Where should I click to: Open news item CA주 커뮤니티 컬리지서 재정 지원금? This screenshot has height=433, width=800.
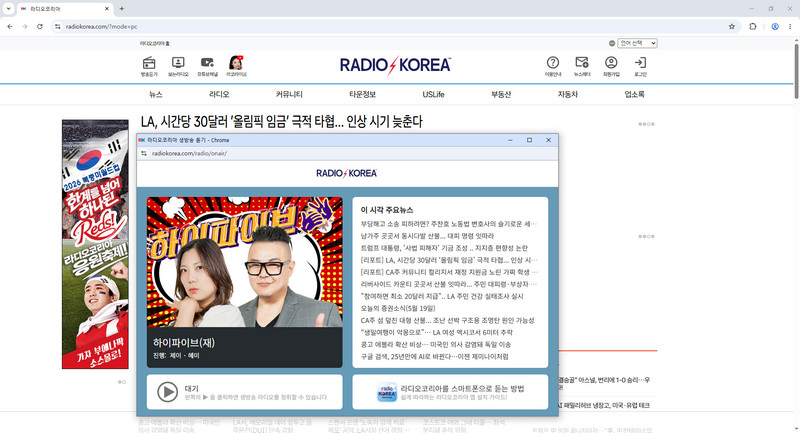point(448,272)
